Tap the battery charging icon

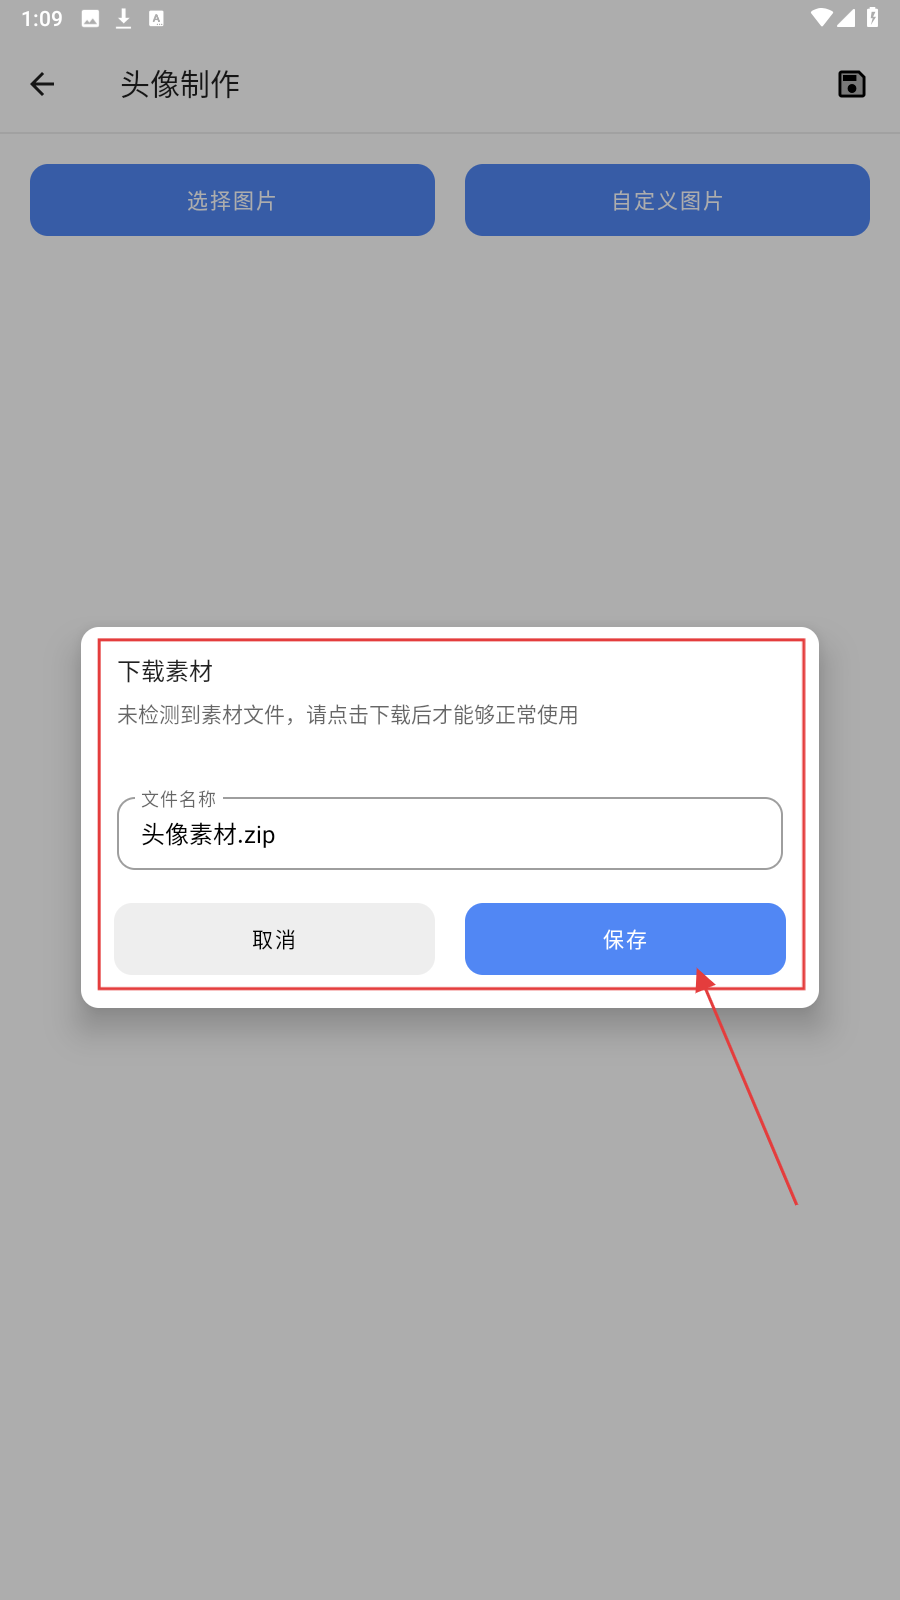[872, 18]
